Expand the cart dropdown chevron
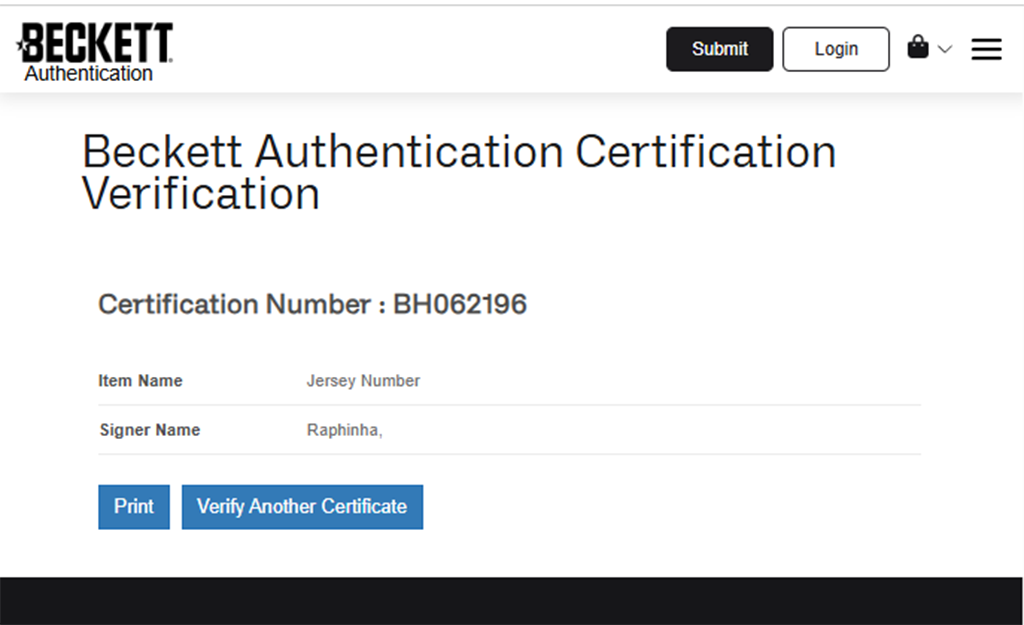The image size is (1024, 625). click(945, 49)
